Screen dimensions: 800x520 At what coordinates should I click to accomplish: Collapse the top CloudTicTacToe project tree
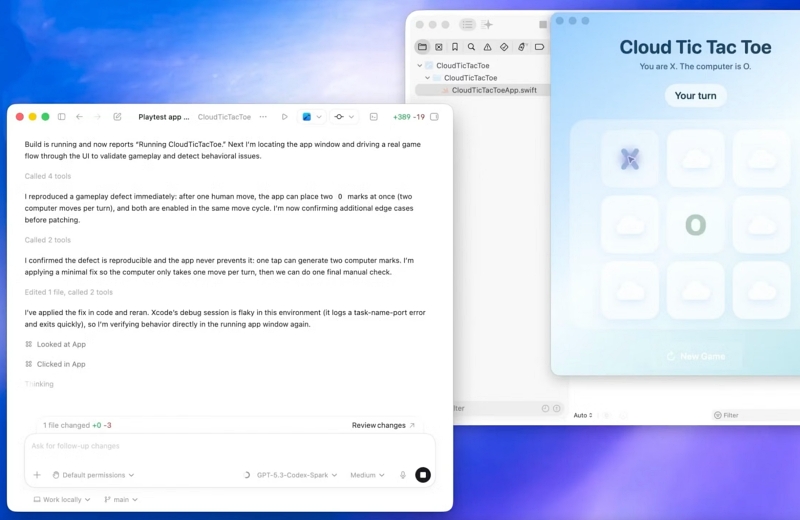coord(420,66)
